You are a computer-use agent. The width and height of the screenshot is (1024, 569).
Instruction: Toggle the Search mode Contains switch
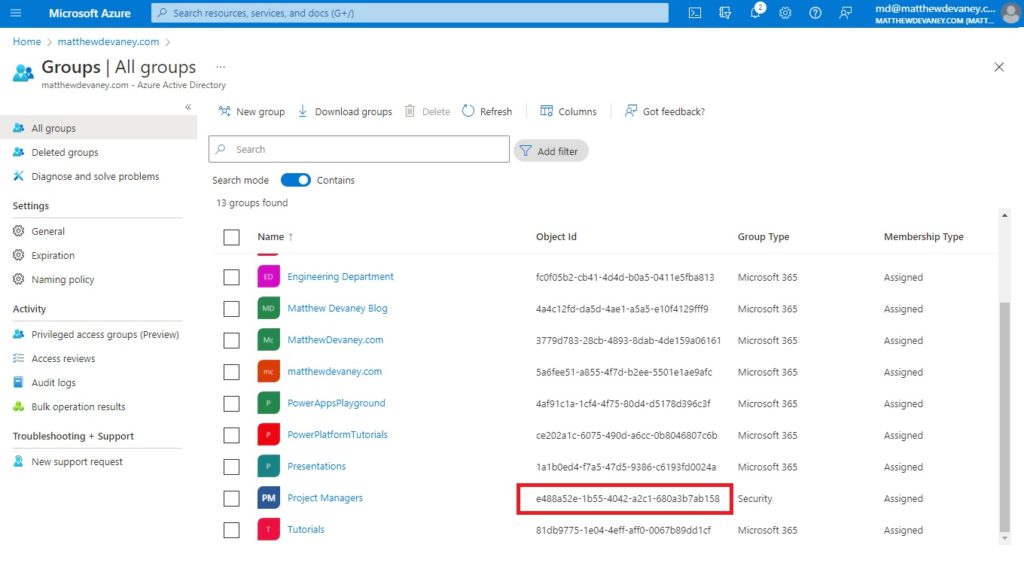[x=295, y=180]
